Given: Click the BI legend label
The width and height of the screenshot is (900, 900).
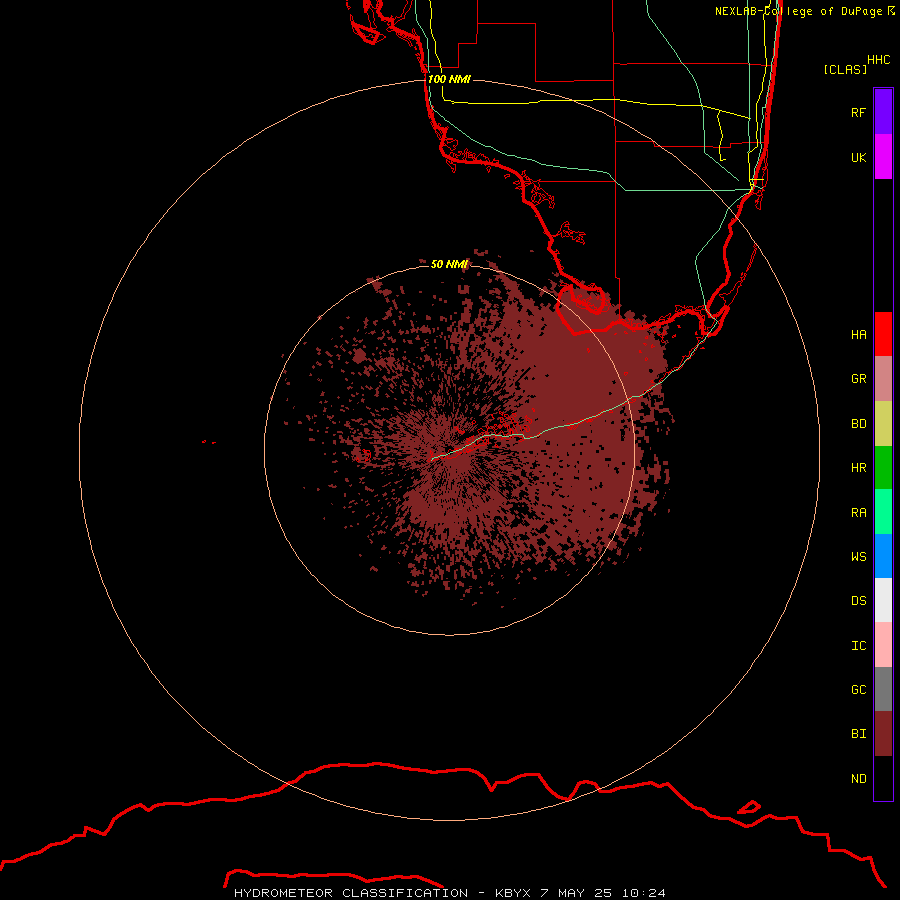Looking at the screenshot, I should [858, 734].
